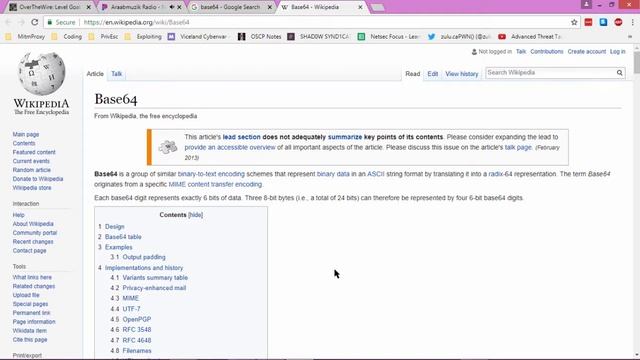Jump to the Design contents entry

click(114, 227)
